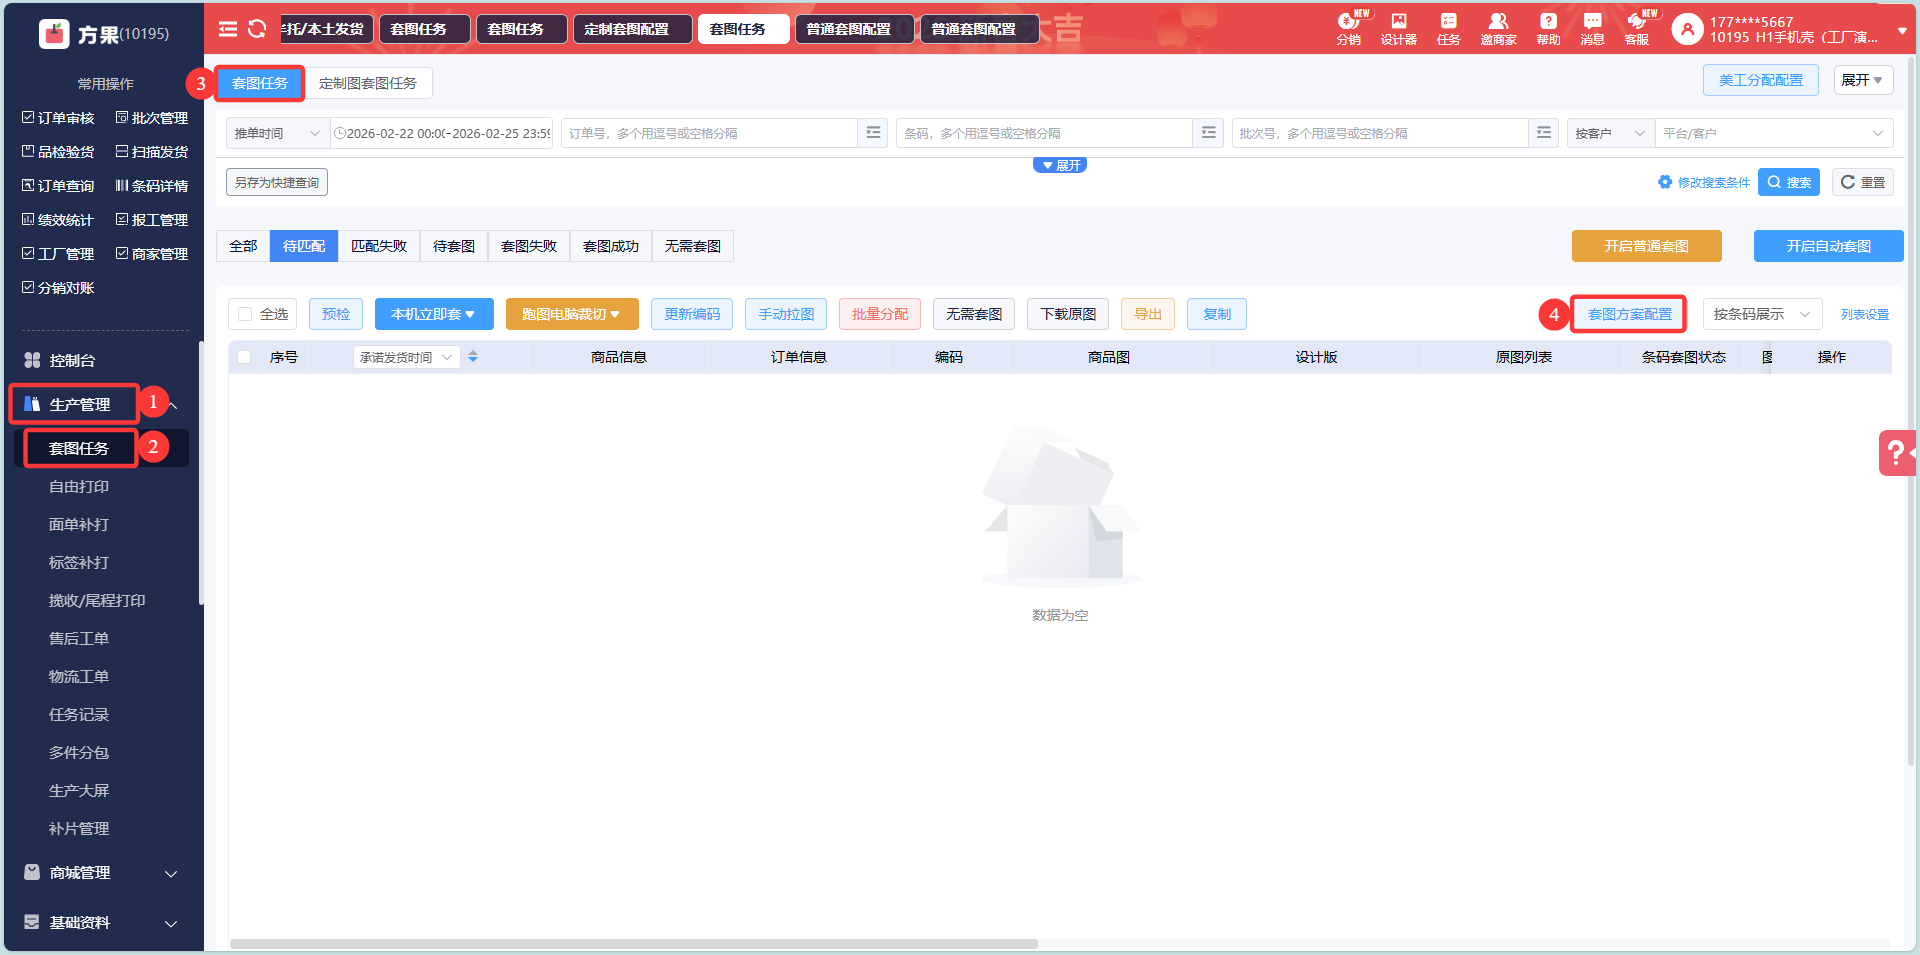The height and width of the screenshot is (955, 1920).
Task: Switch to the 定制图套图任务 tab
Action: click(368, 83)
